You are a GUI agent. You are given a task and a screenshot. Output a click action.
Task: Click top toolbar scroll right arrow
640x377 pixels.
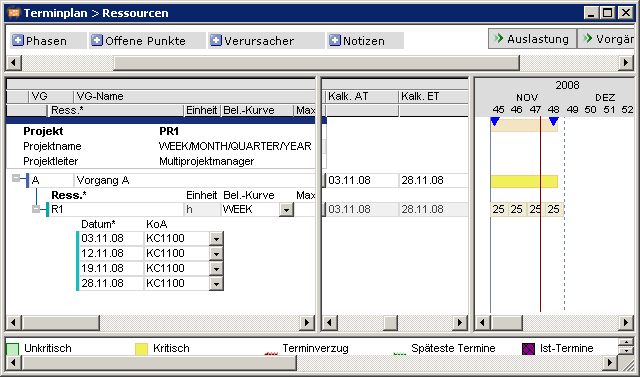[626, 63]
